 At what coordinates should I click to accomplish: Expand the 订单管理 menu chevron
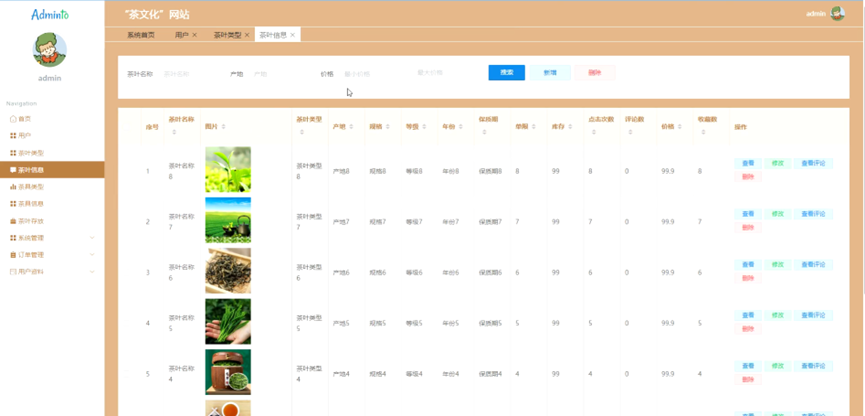(92, 255)
